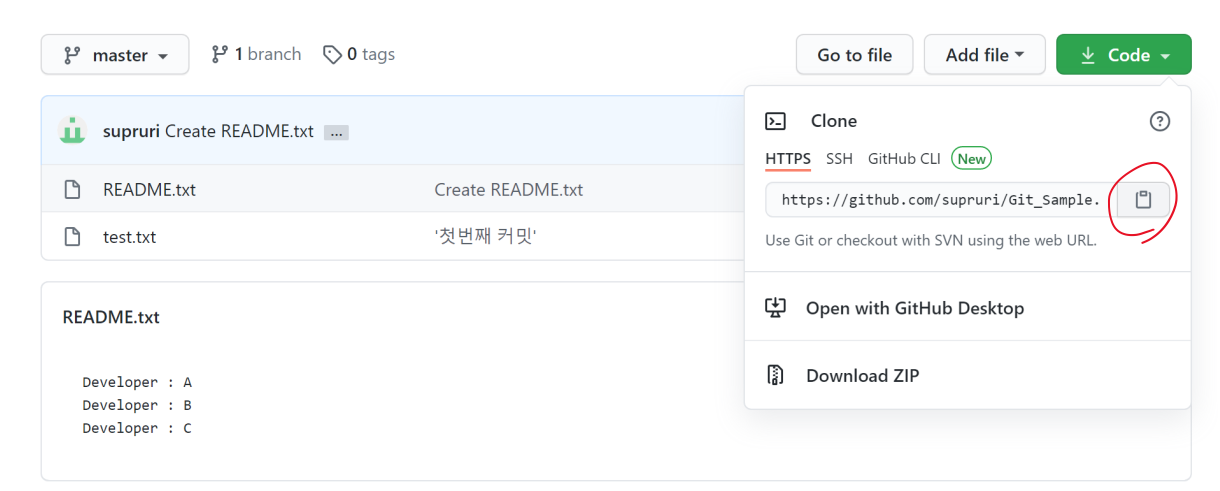Click the 1 branch link

click(256, 54)
